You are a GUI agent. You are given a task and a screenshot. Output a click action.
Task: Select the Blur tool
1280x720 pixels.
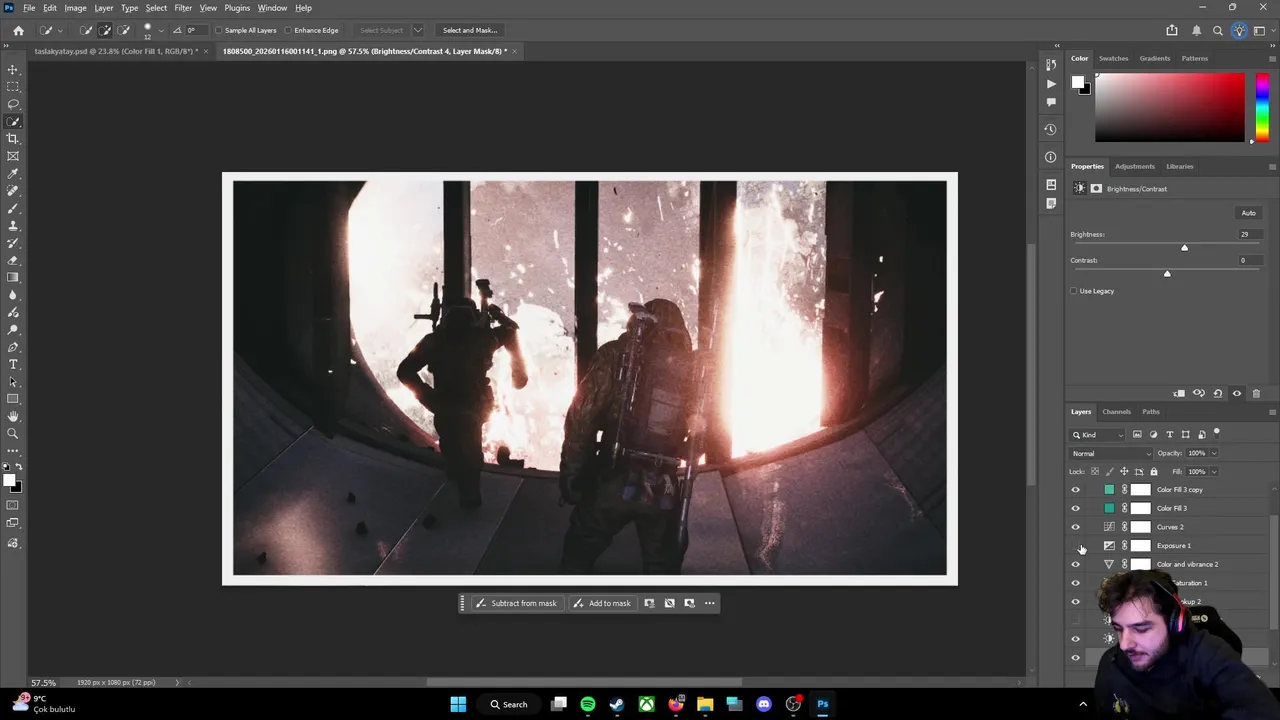[13, 295]
